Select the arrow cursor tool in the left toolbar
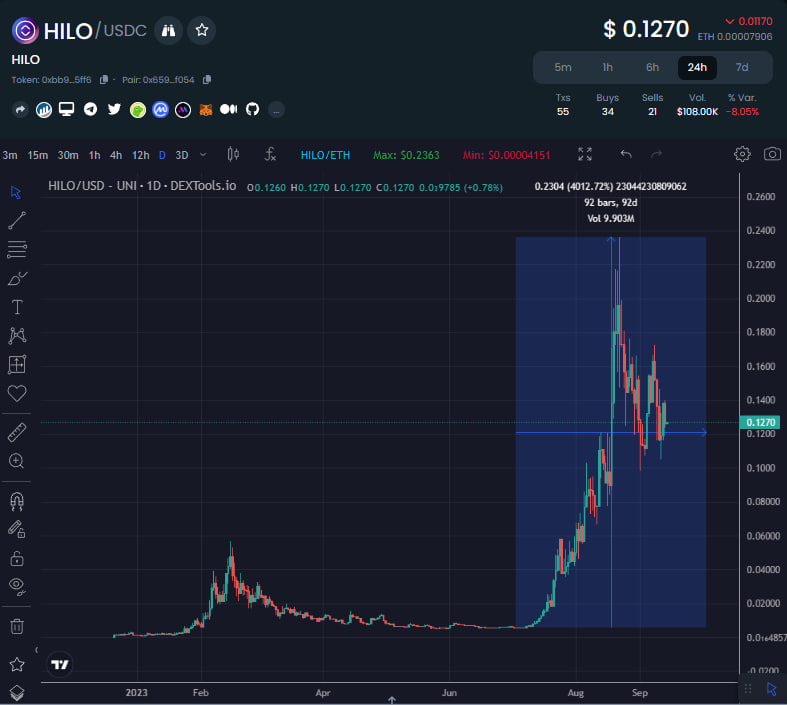Screen dimensions: 787x705 pos(16,192)
